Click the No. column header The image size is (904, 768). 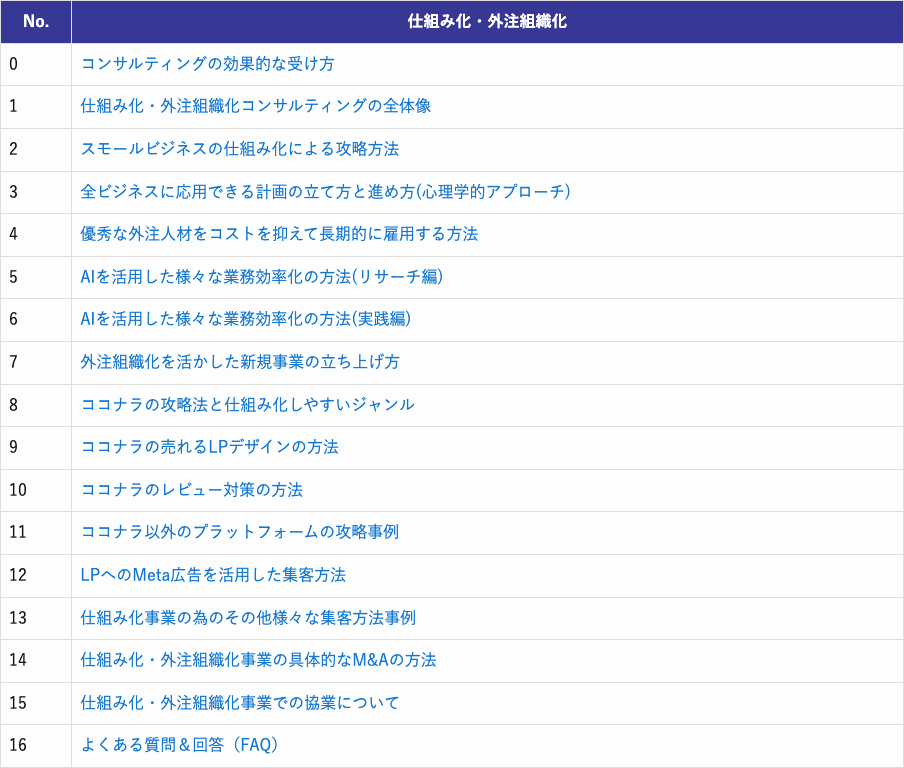[x=36, y=21]
